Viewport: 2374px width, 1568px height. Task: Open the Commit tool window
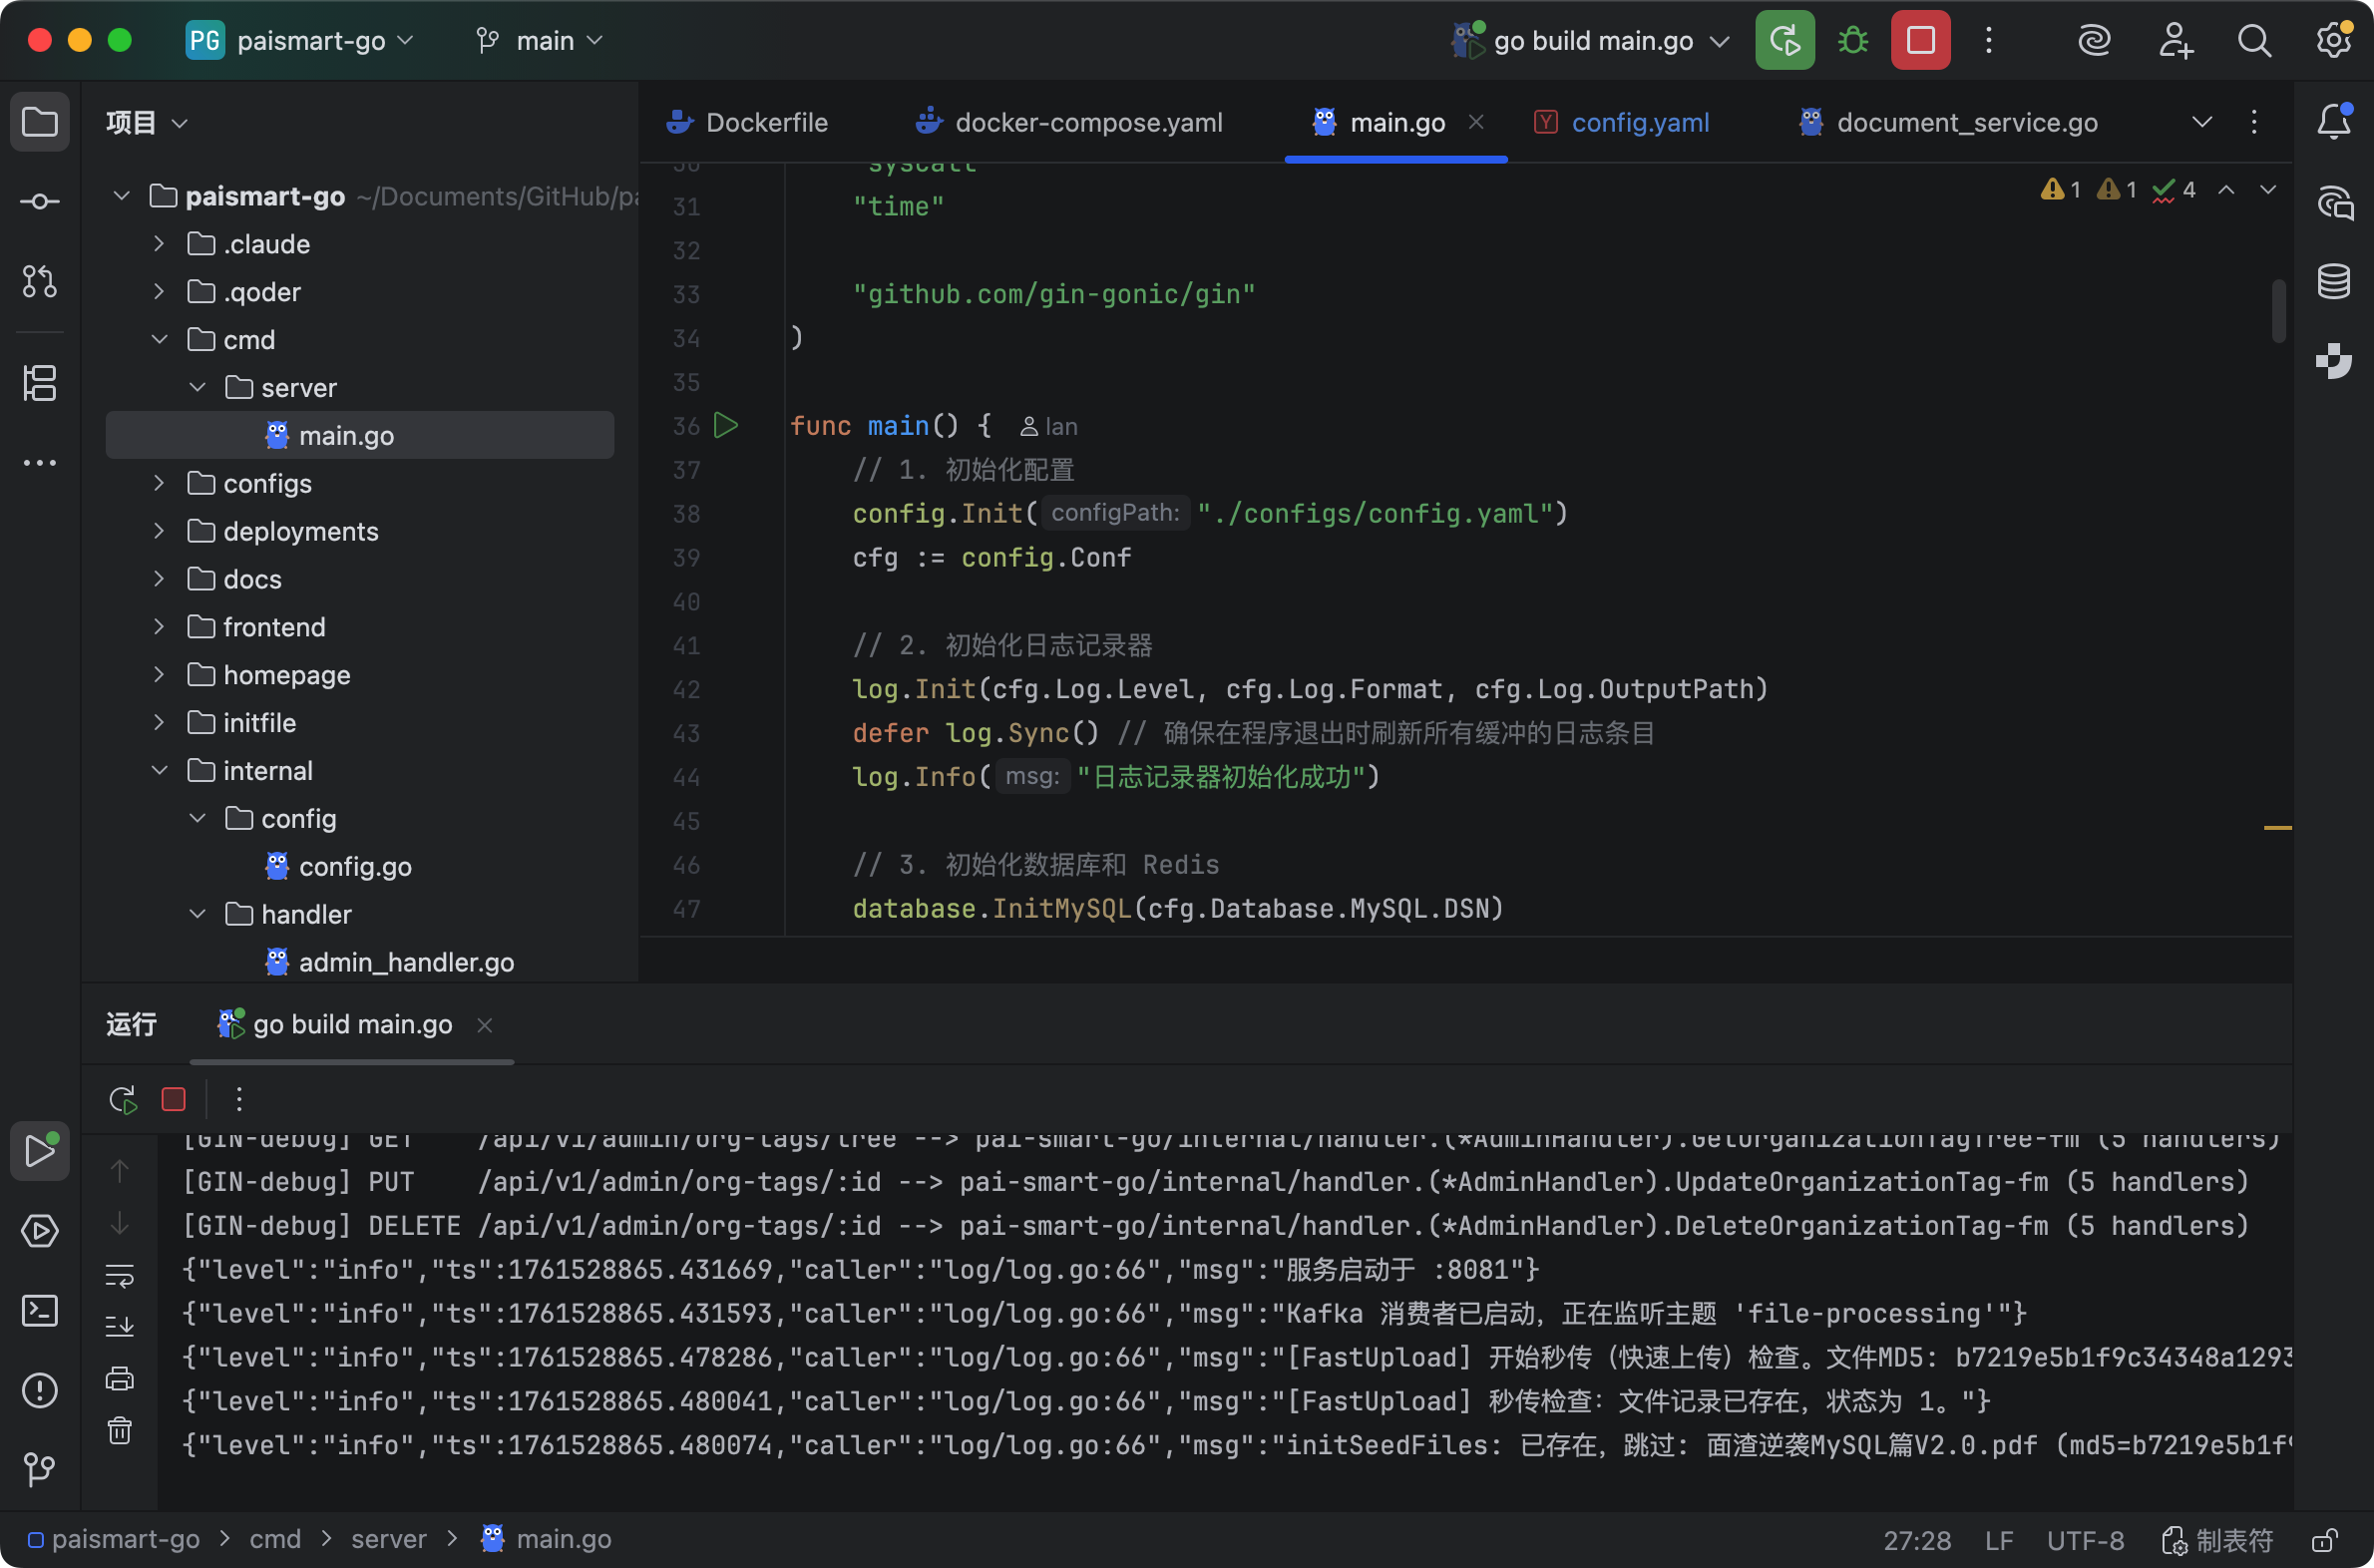(x=40, y=202)
